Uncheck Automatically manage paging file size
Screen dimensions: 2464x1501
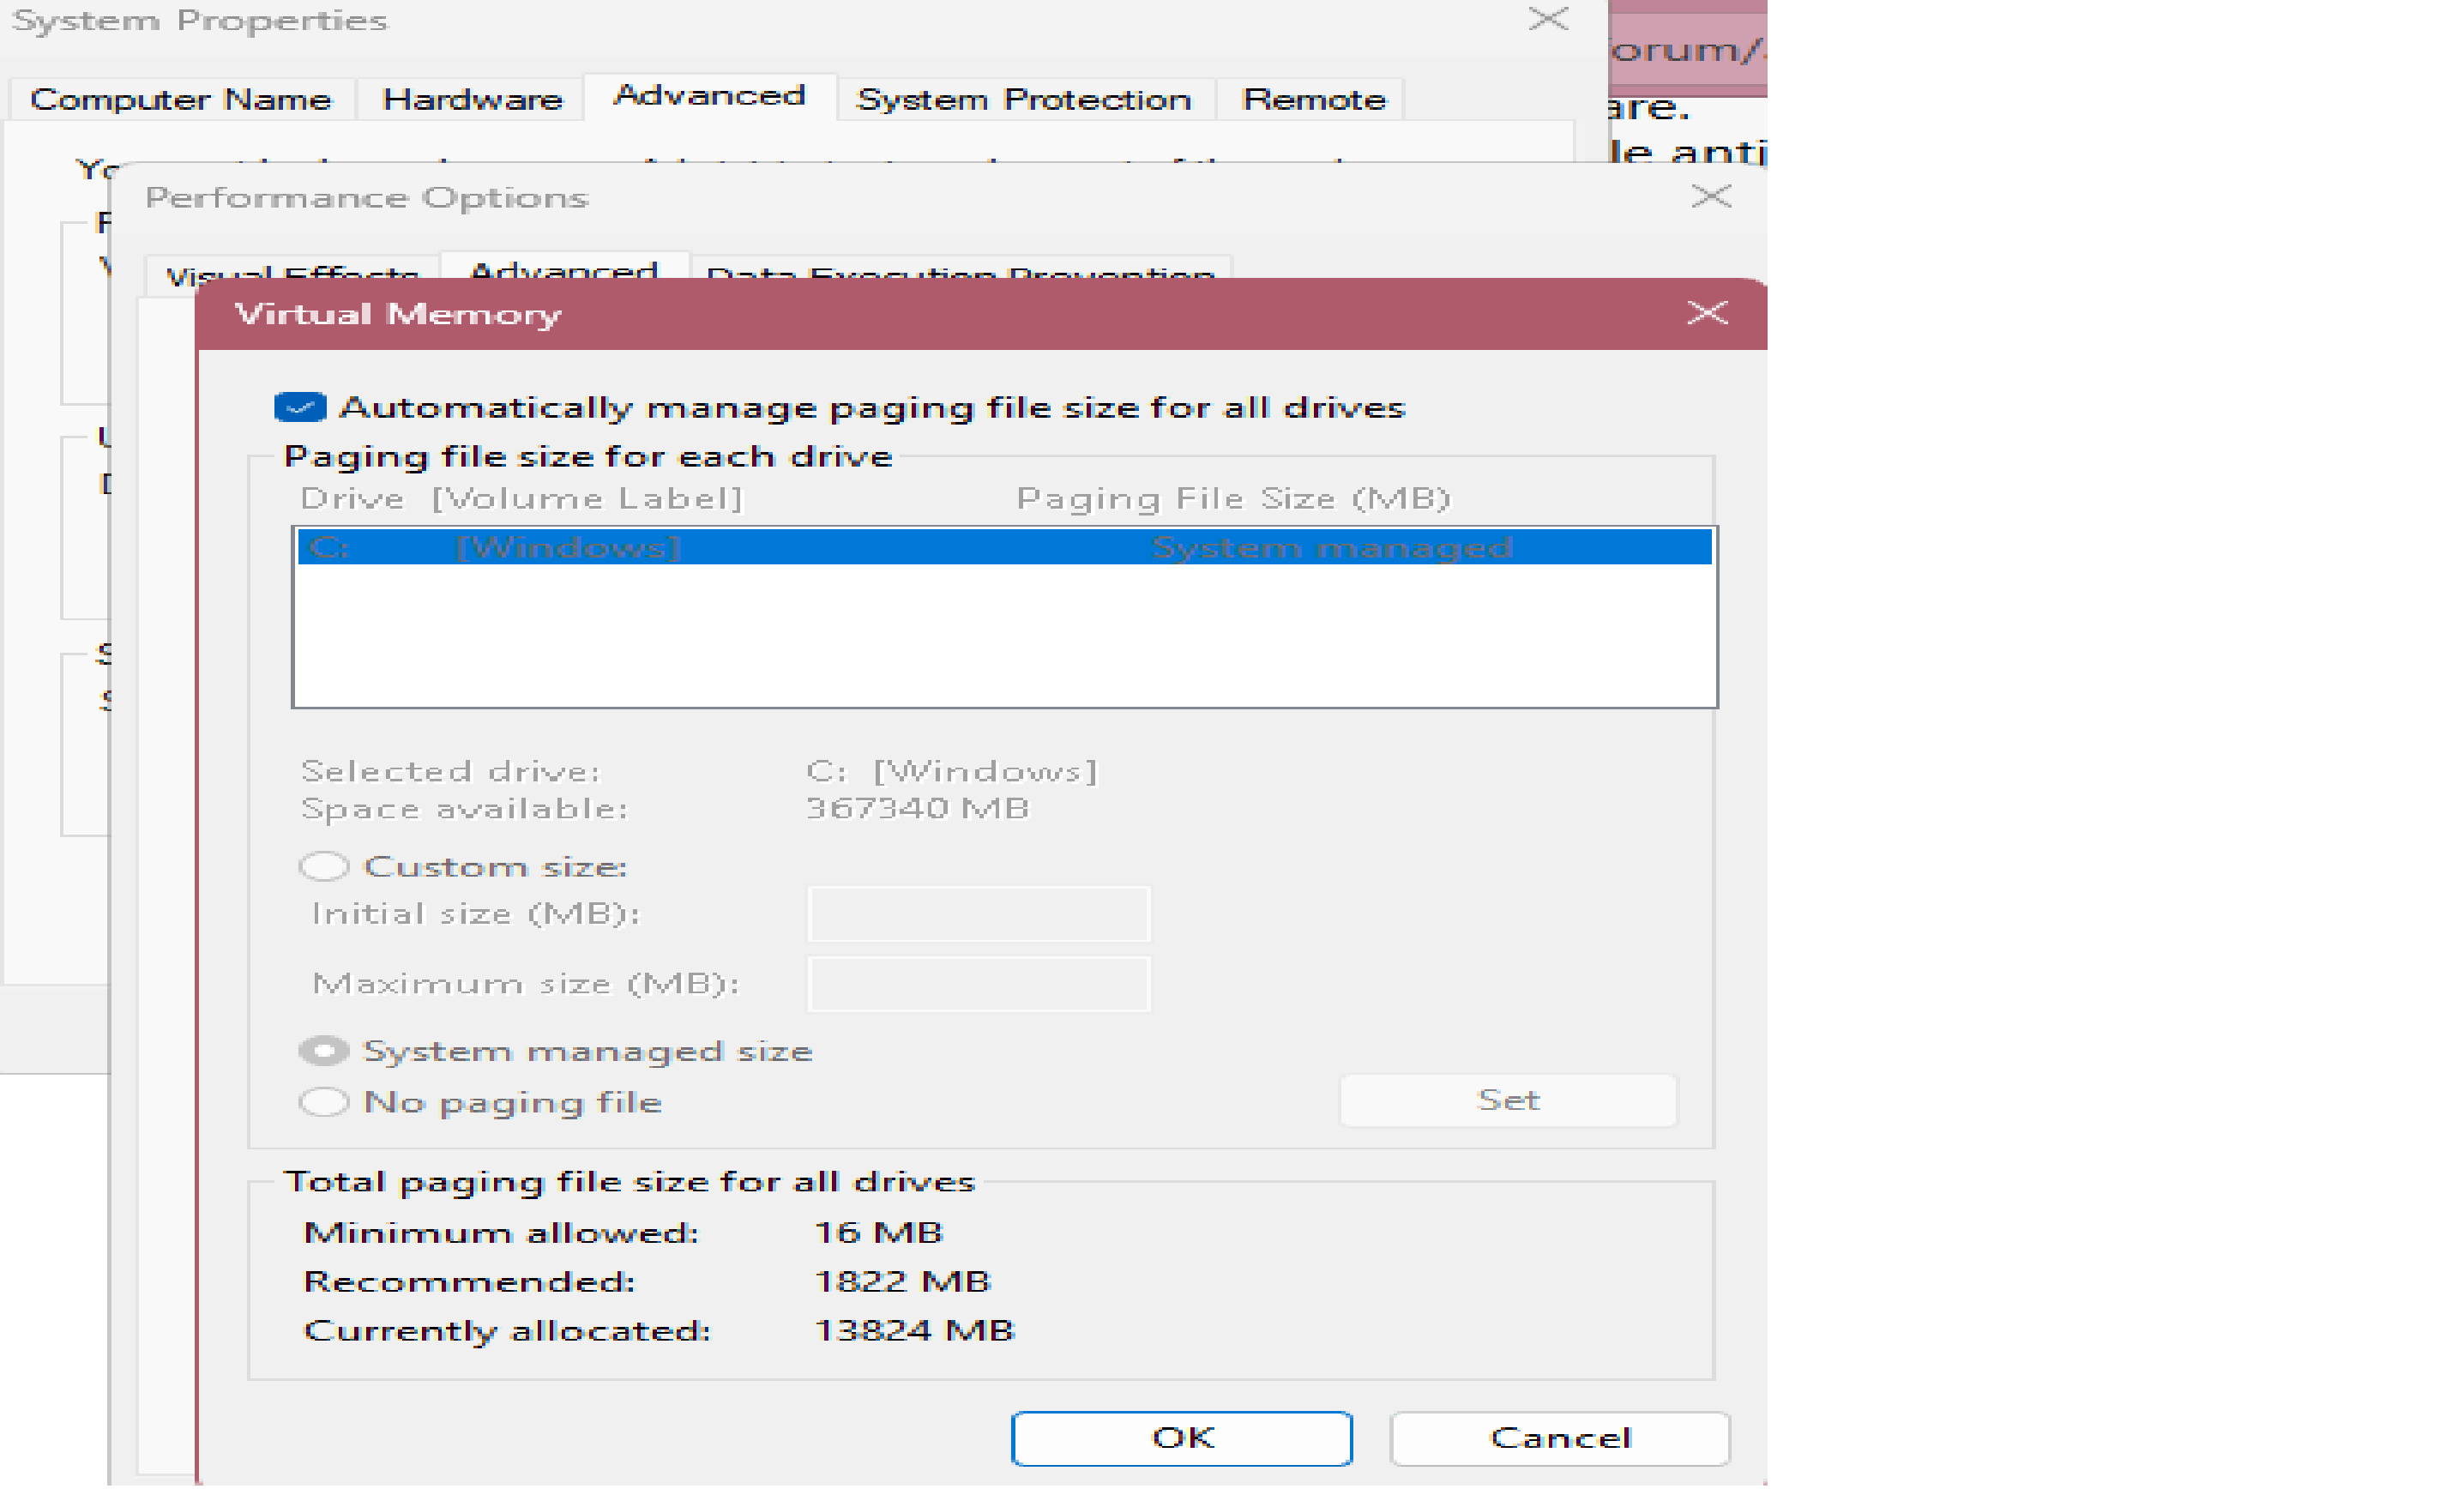300,407
